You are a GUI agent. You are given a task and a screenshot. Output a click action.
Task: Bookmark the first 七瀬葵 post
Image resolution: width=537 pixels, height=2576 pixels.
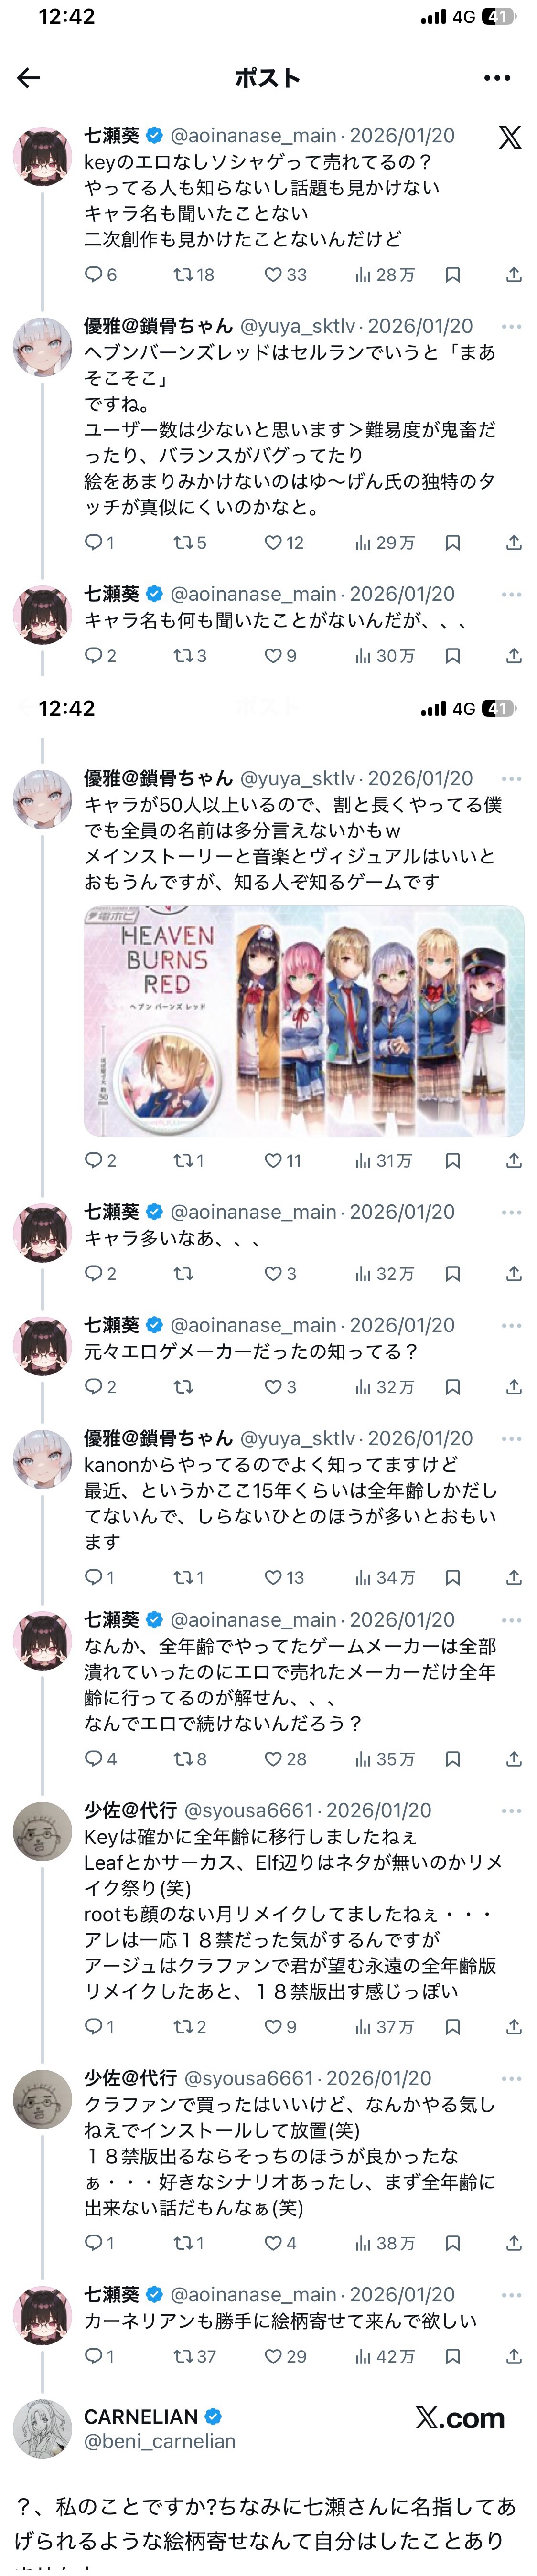453,275
